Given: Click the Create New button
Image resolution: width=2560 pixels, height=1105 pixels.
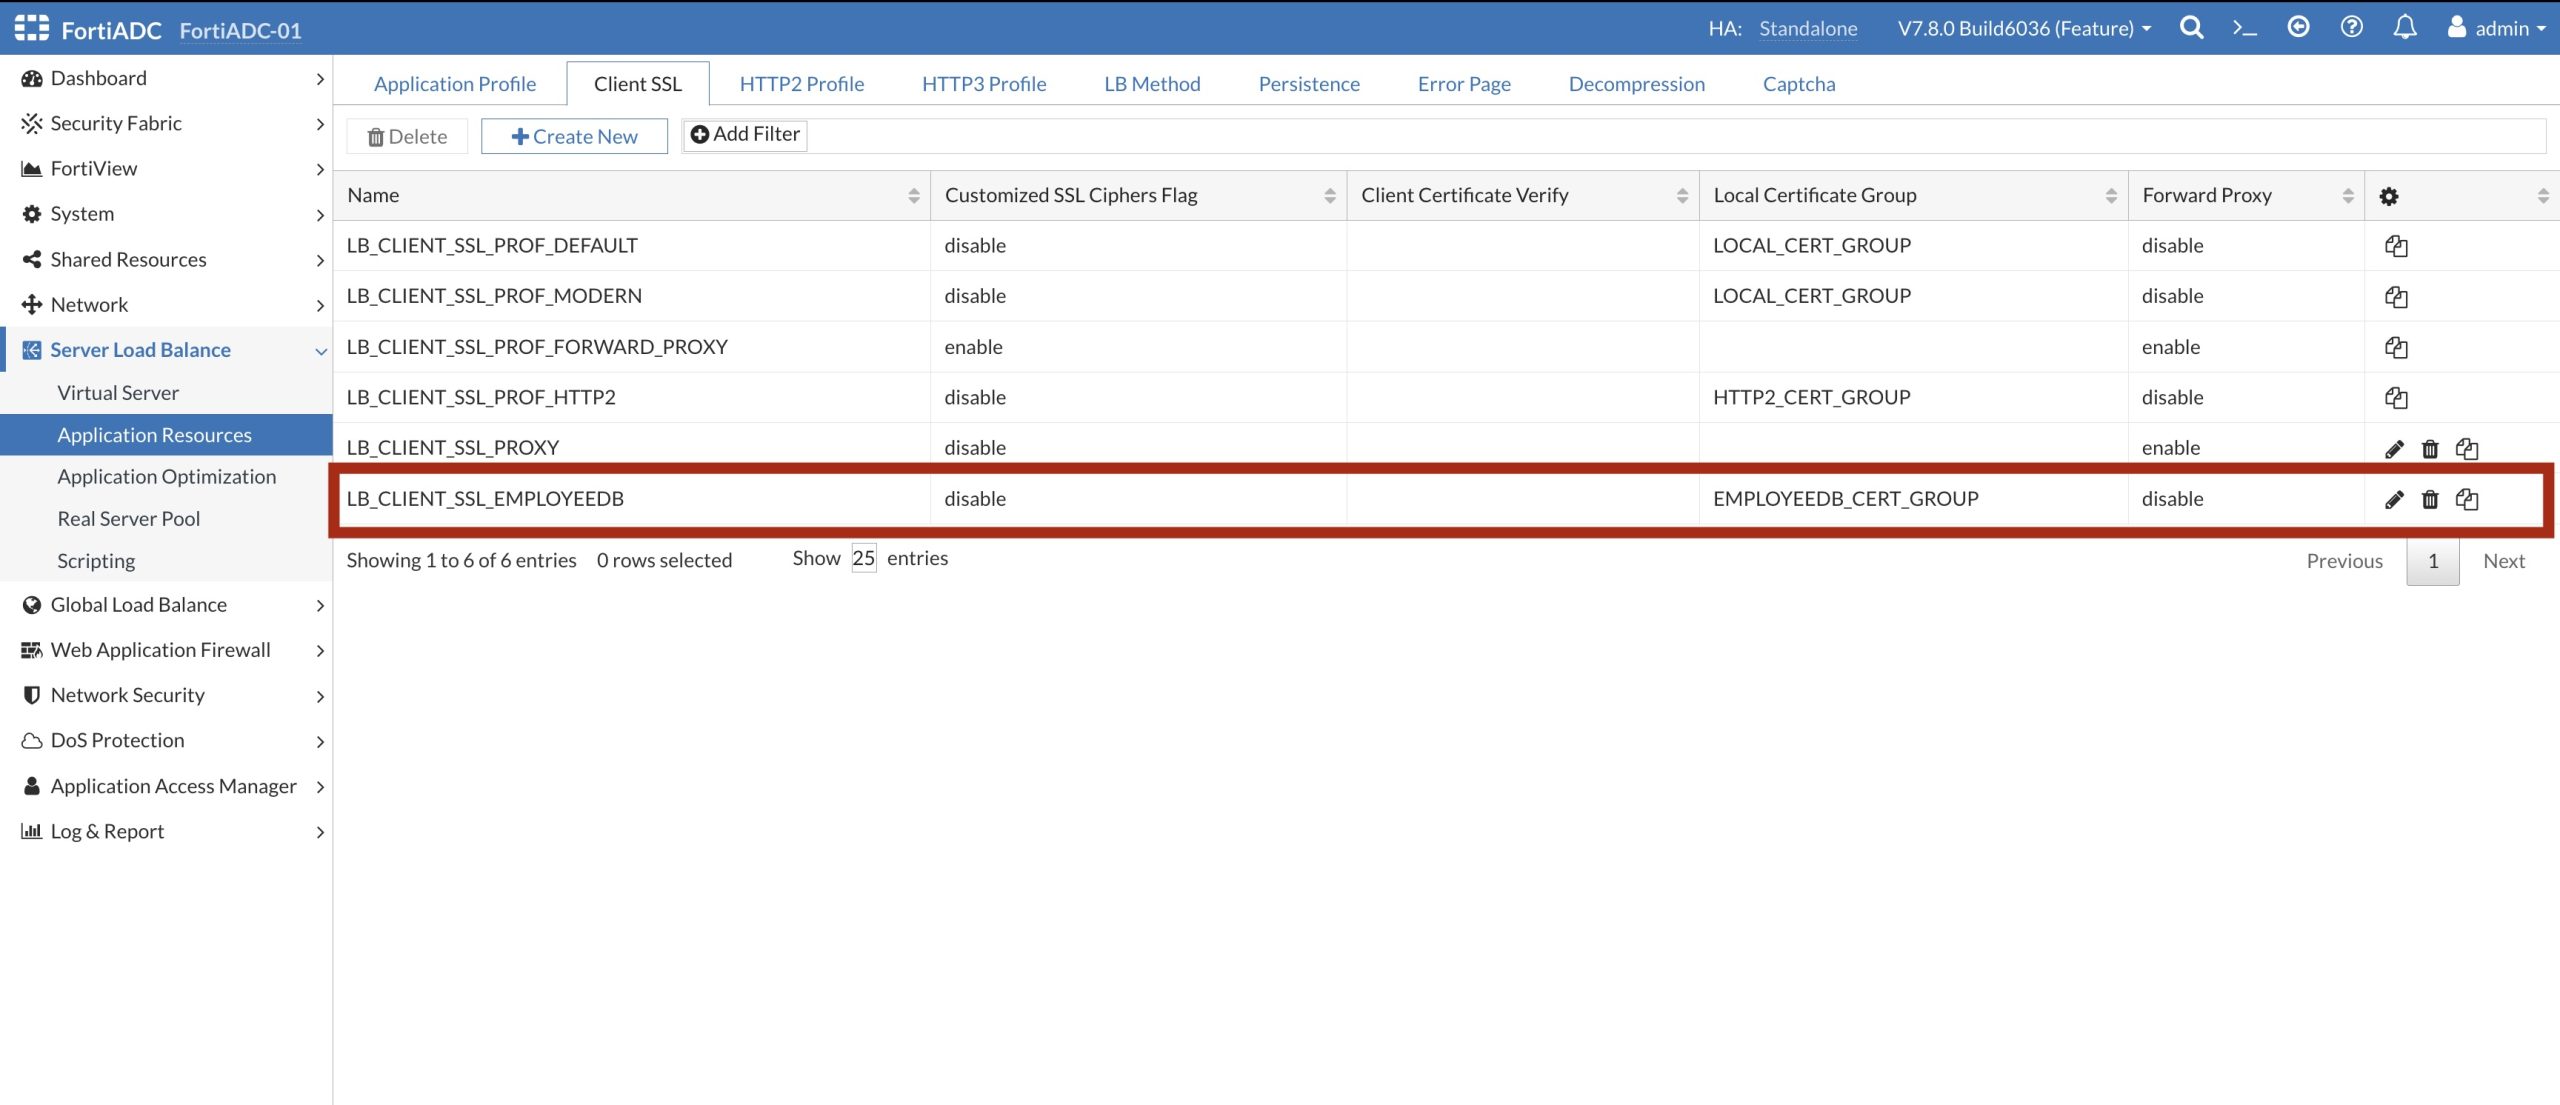Looking at the screenshot, I should 574,136.
